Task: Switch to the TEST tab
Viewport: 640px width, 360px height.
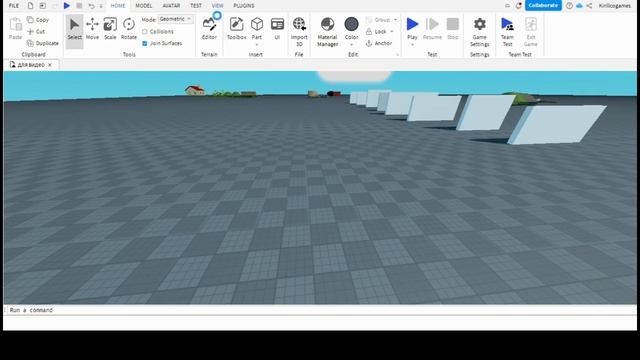Action: (196, 6)
